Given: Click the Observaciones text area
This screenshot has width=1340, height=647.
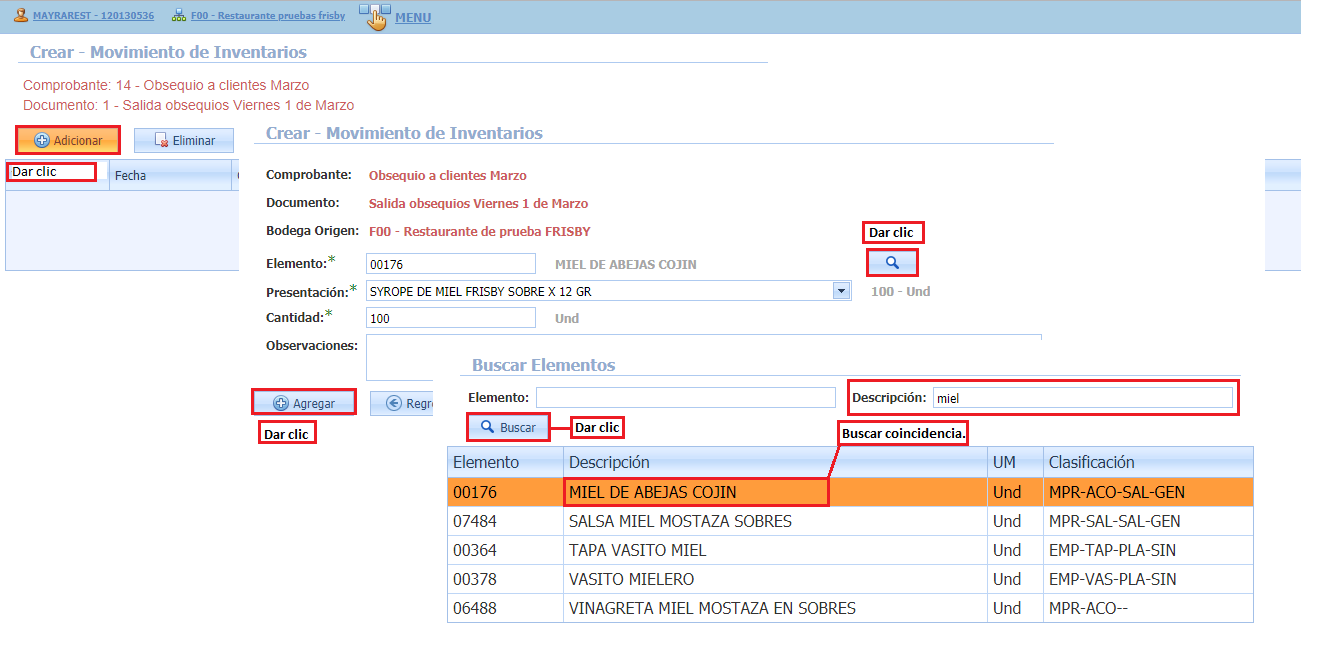Looking at the screenshot, I should coord(704,357).
